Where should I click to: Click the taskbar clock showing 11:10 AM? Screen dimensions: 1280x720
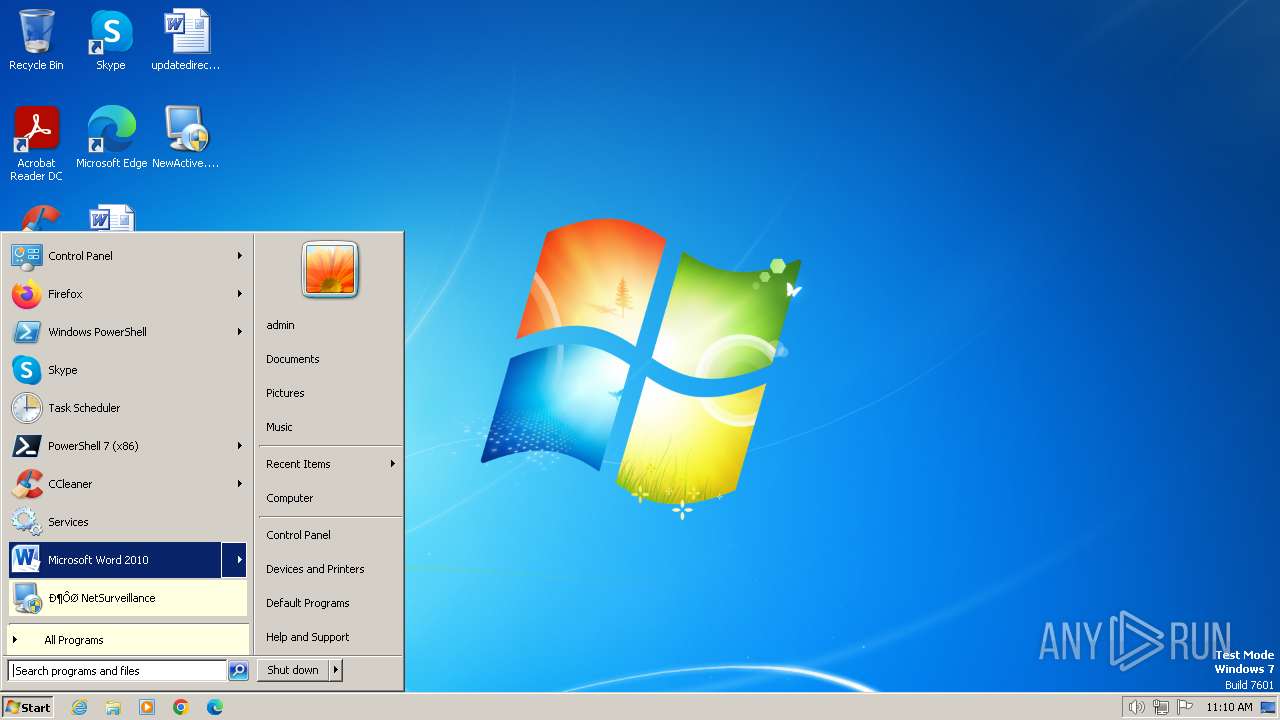tap(1229, 707)
